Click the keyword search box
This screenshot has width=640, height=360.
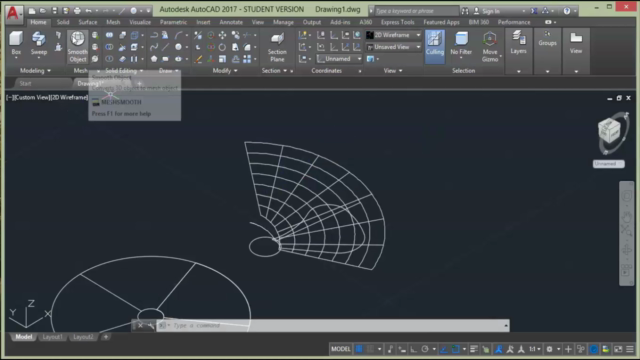pos(416,11)
